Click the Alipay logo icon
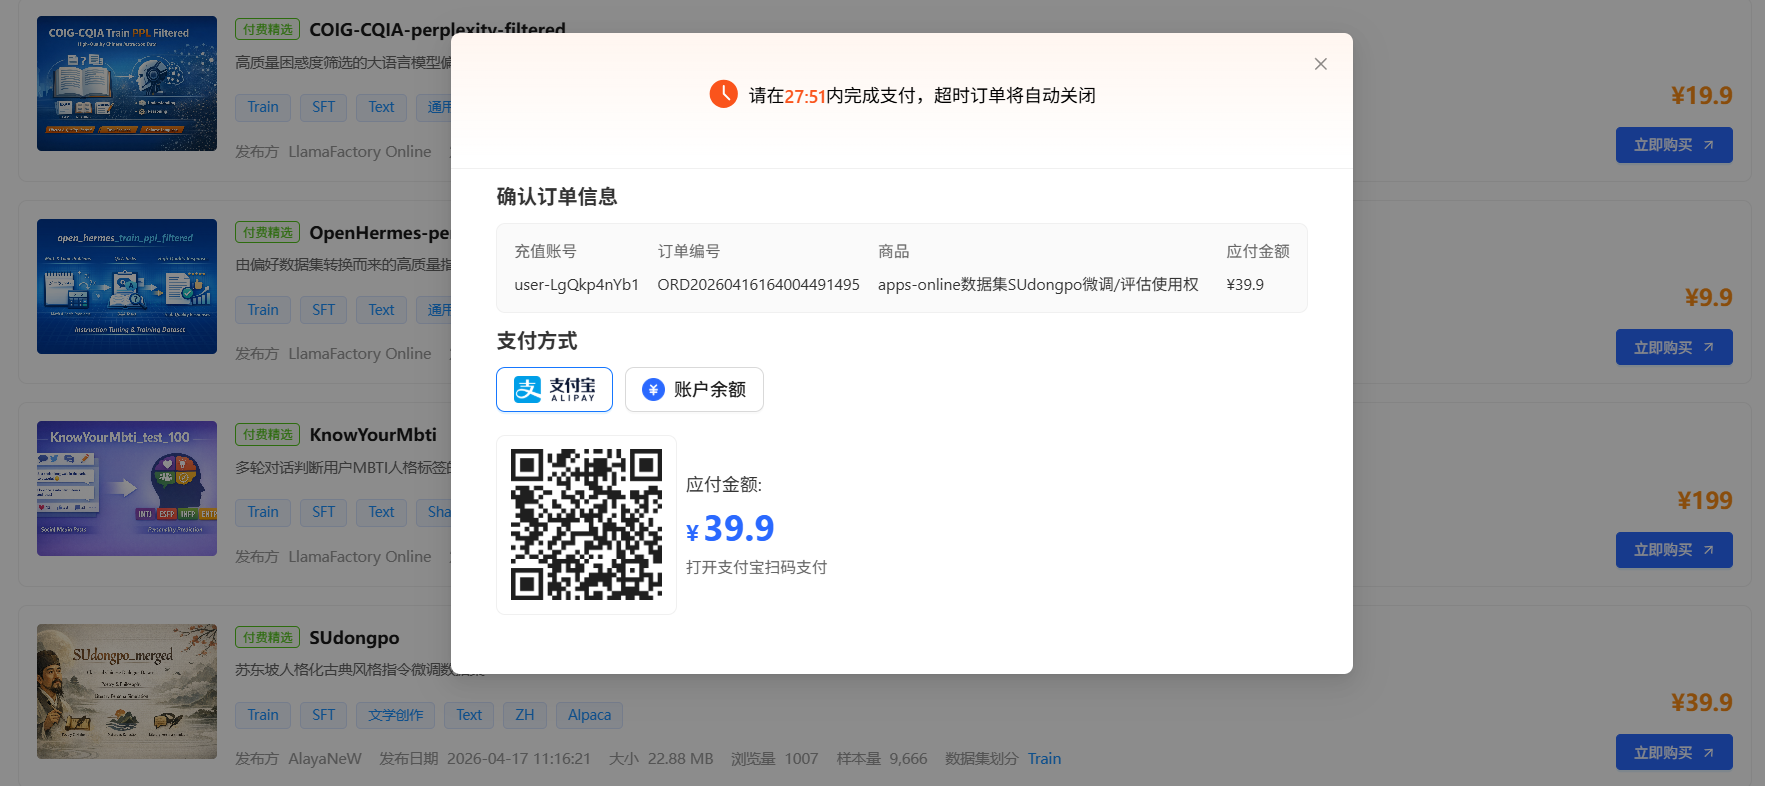1765x786 pixels. tap(527, 390)
